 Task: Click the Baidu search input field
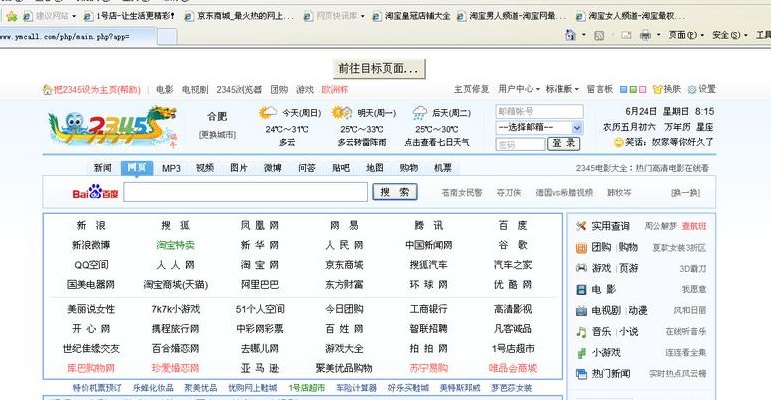pos(245,192)
